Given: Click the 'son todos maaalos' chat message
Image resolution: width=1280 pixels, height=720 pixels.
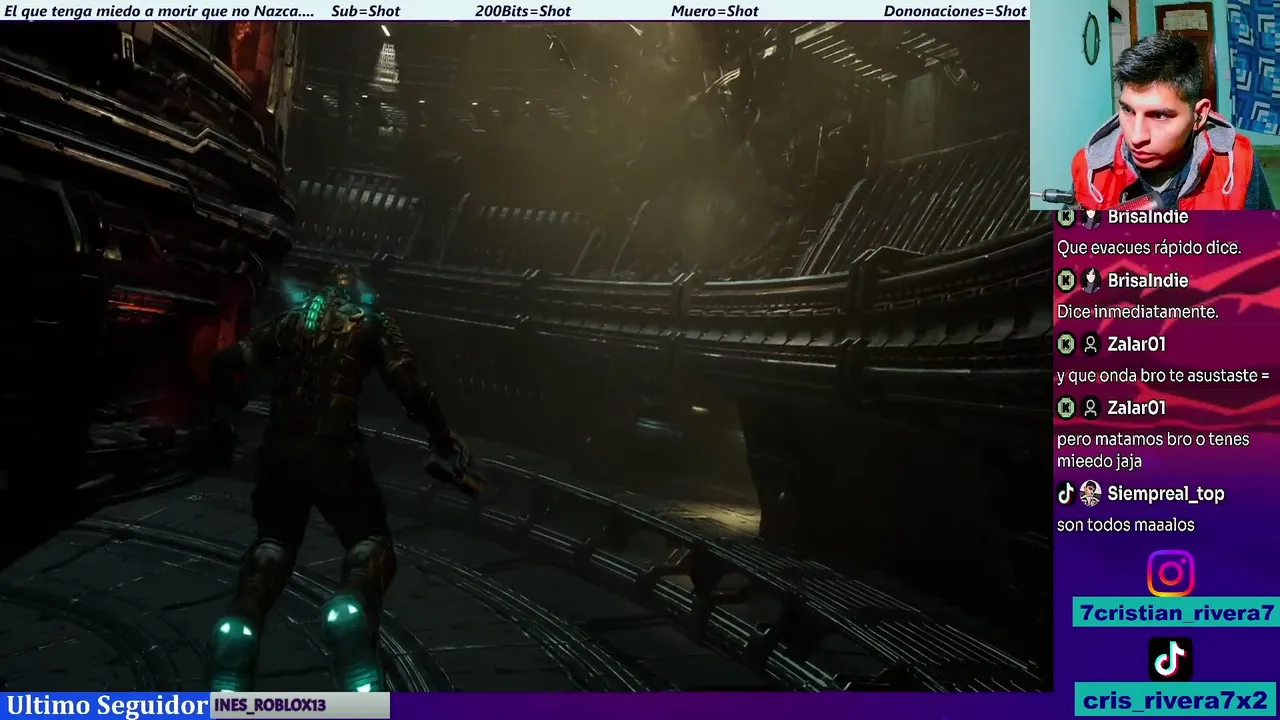Looking at the screenshot, I should click(x=1126, y=525).
